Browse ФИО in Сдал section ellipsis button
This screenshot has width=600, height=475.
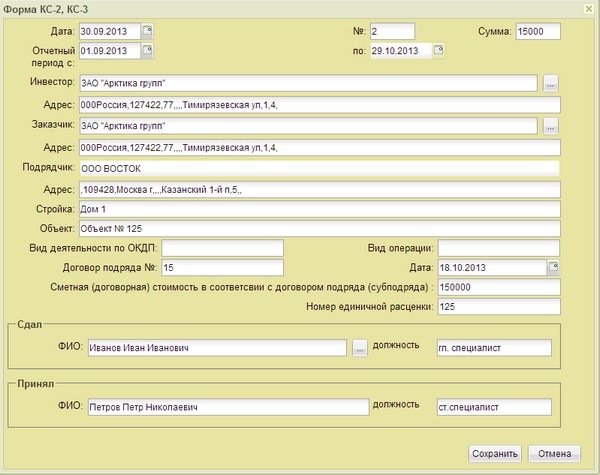[360, 348]
